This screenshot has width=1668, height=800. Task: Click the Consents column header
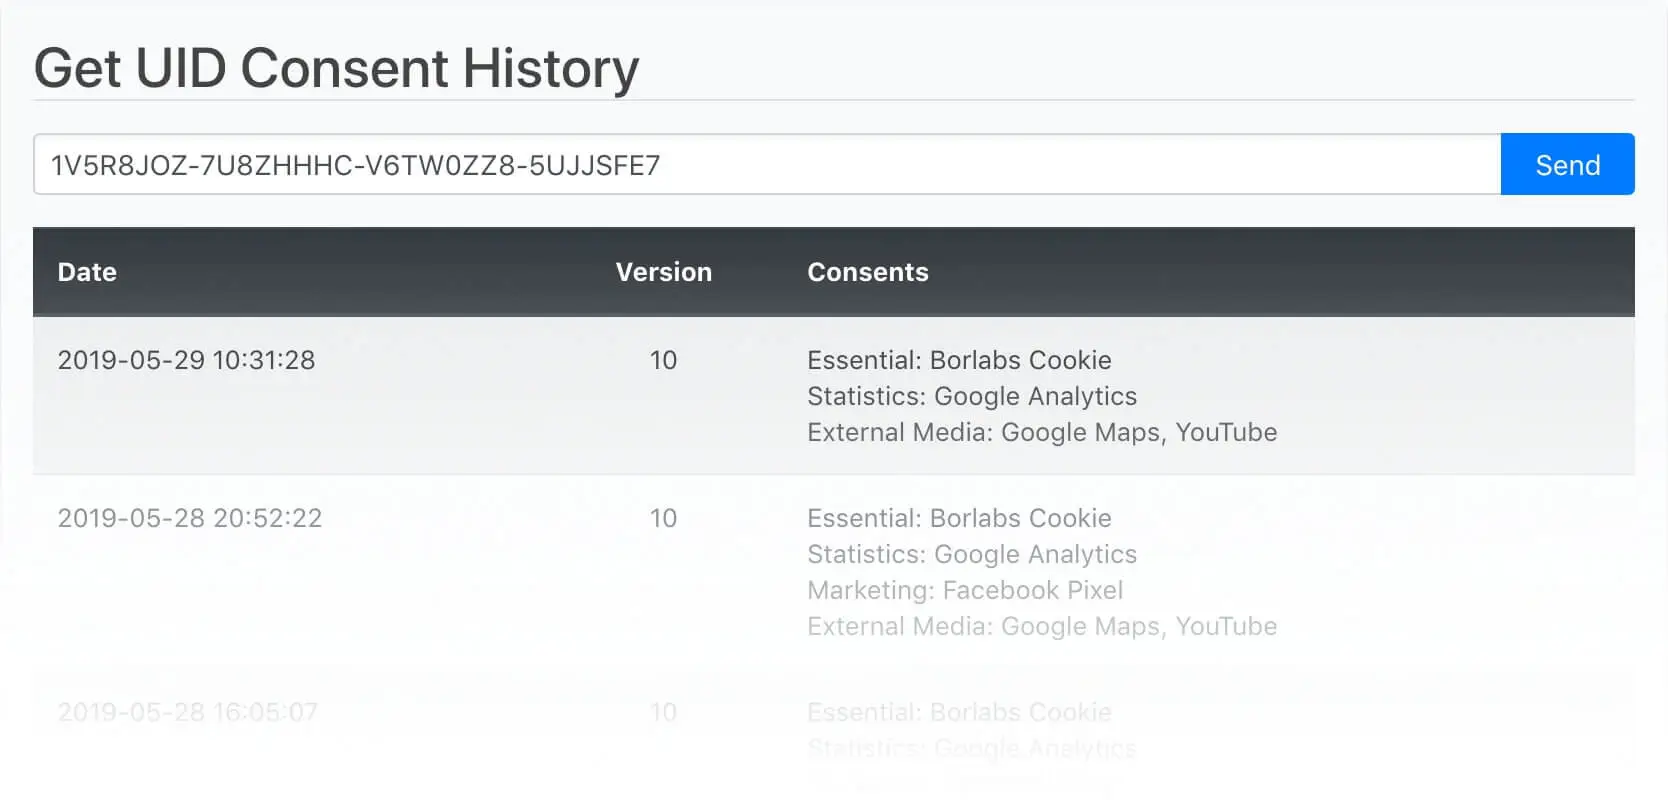click(867, 272)
